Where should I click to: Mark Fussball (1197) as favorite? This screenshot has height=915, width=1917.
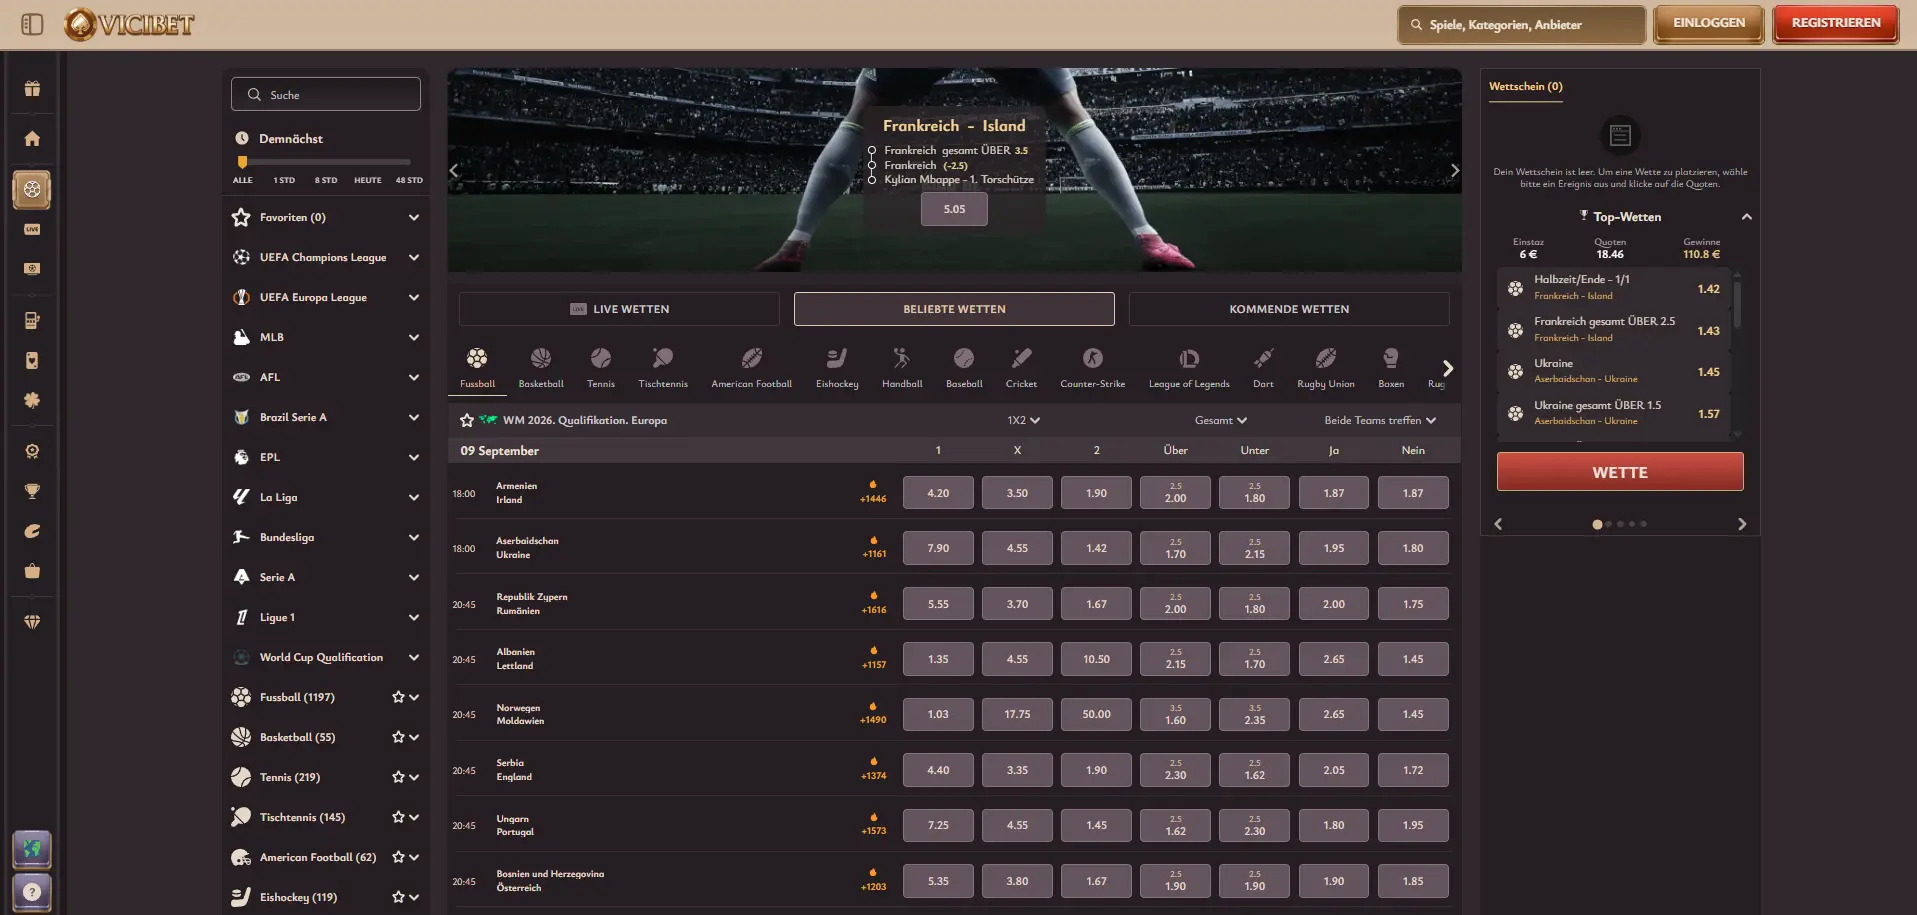click(x=398, y=697)
